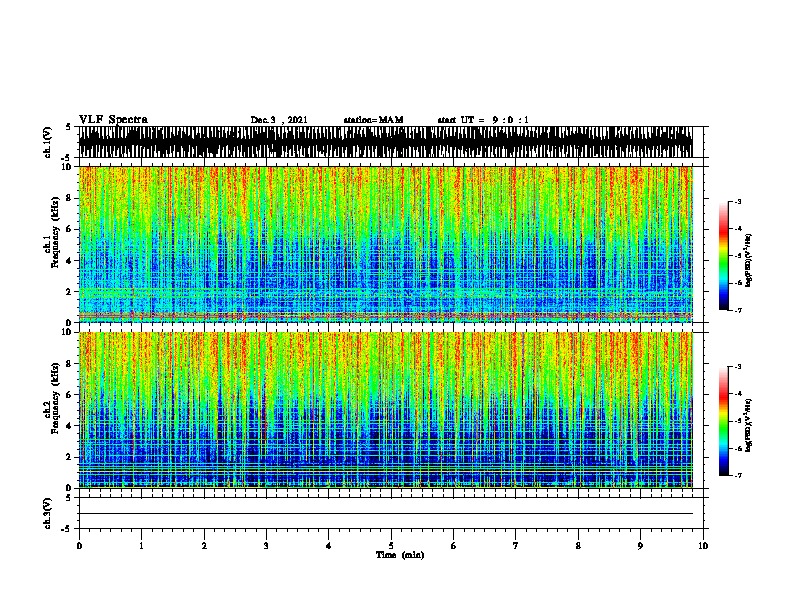The height and width of the screenshot is (612, 792).
Task: Click the ch.2 frequency axis "2" tick label
Action: click(x=70, y=457)
